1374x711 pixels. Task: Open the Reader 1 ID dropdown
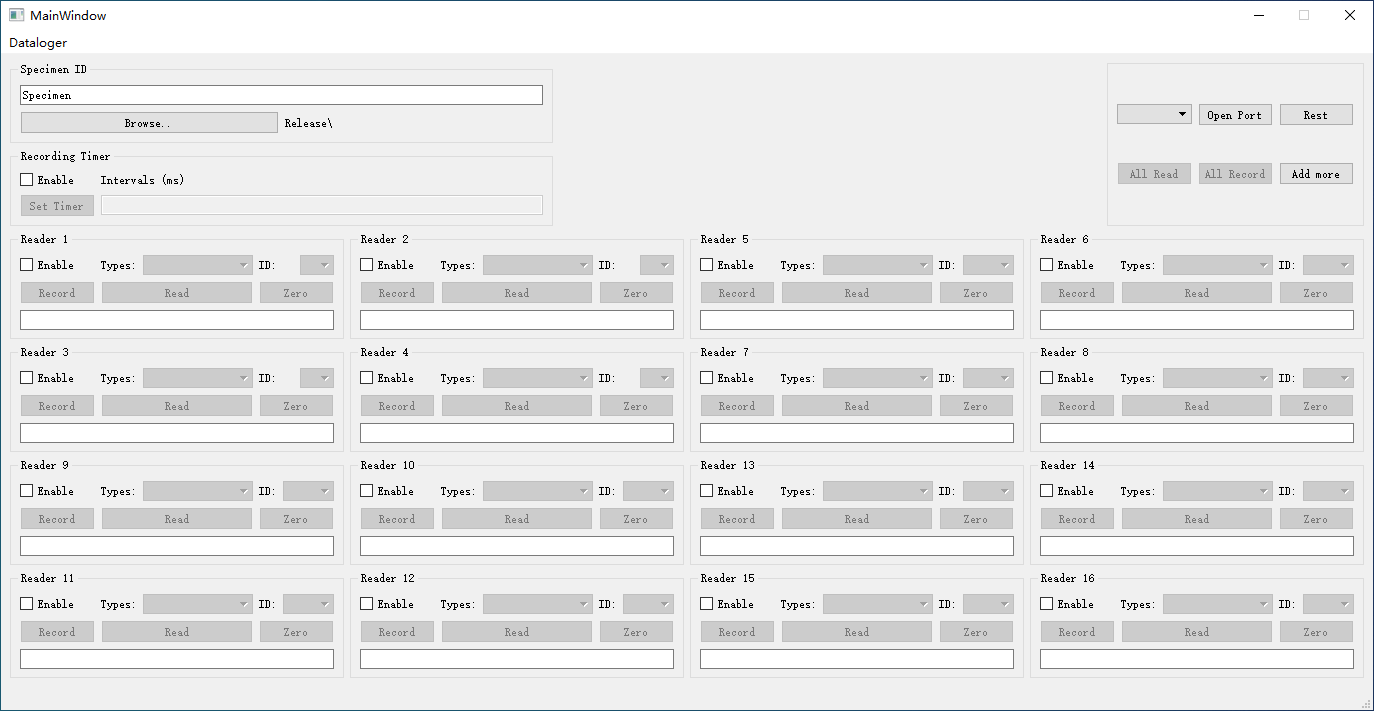[x=316, y=265]
